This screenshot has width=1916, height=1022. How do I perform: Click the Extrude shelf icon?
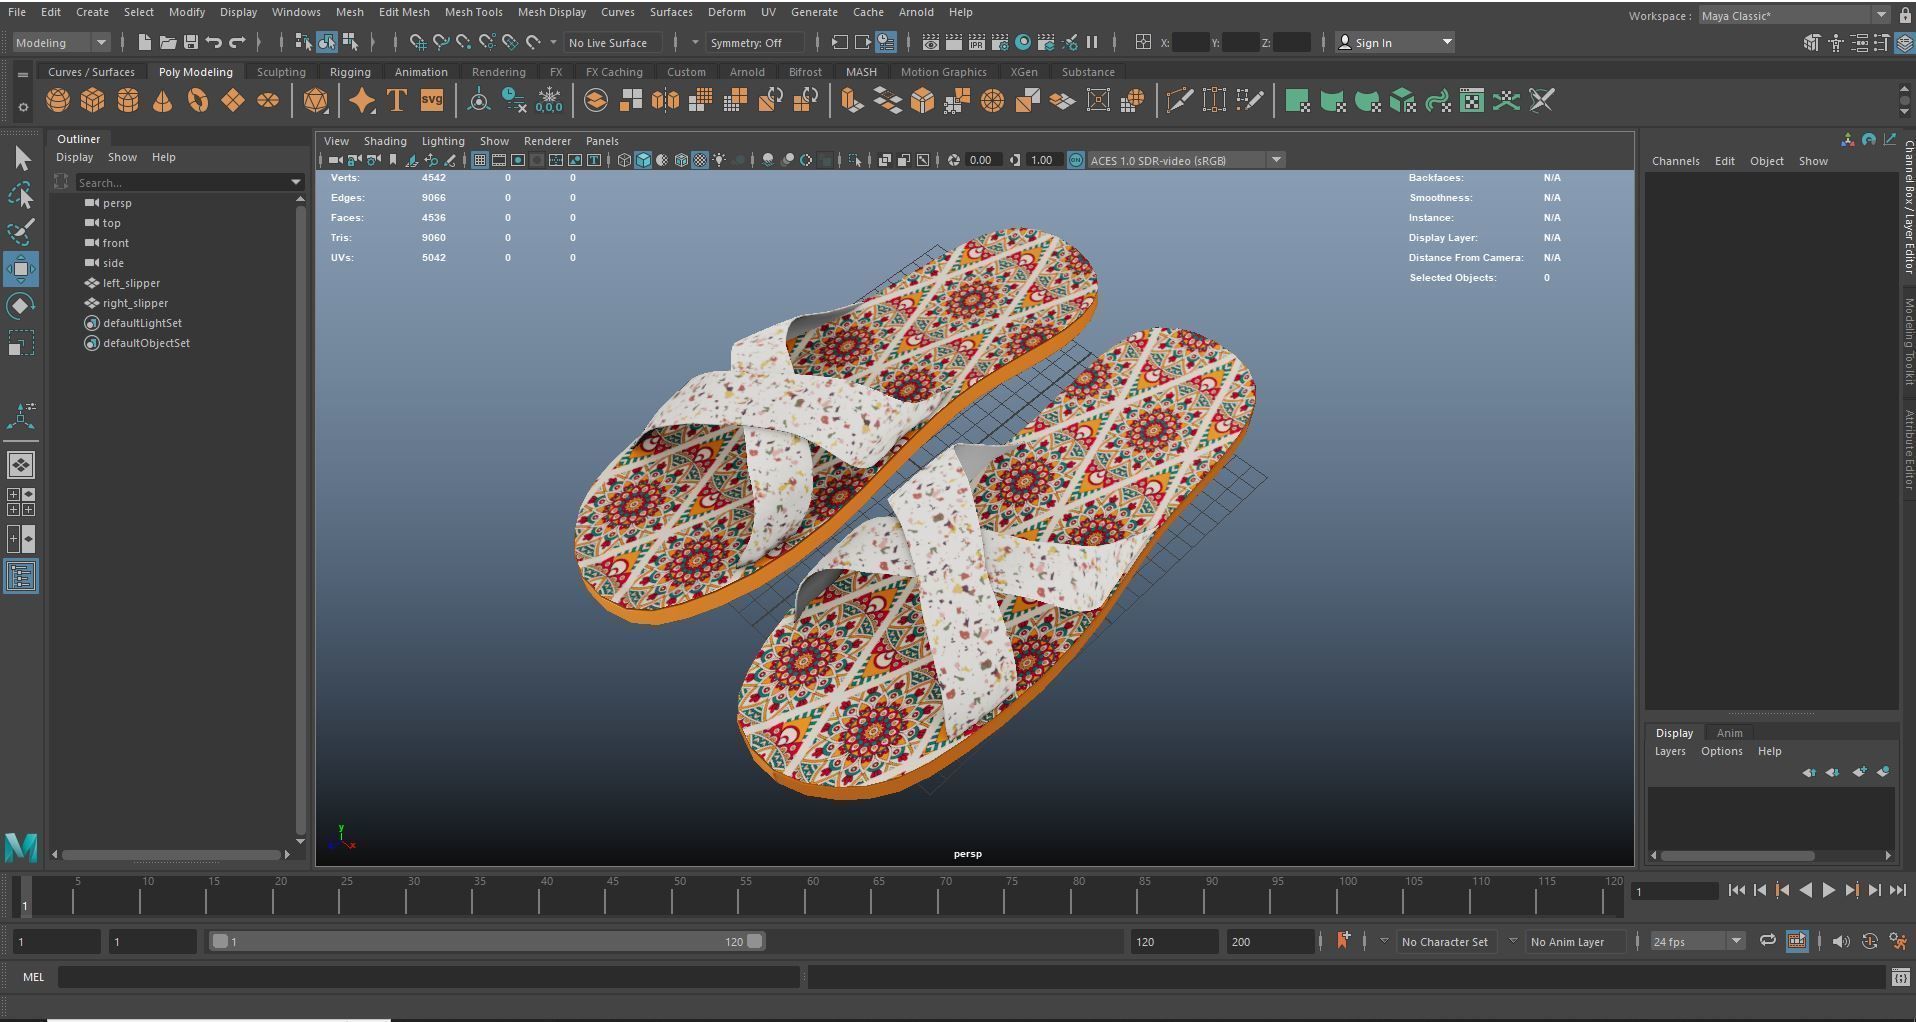(x=852, y=100)
